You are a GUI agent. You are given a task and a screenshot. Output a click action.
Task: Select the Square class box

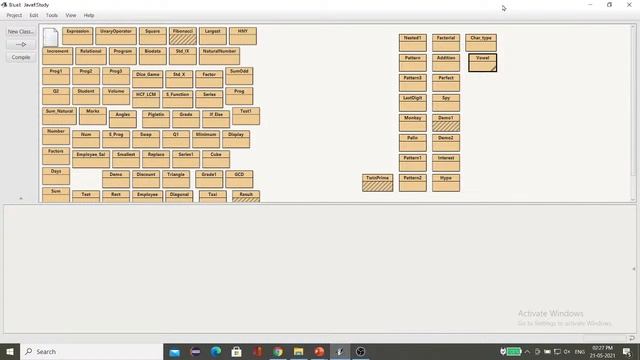click(153, 36)
